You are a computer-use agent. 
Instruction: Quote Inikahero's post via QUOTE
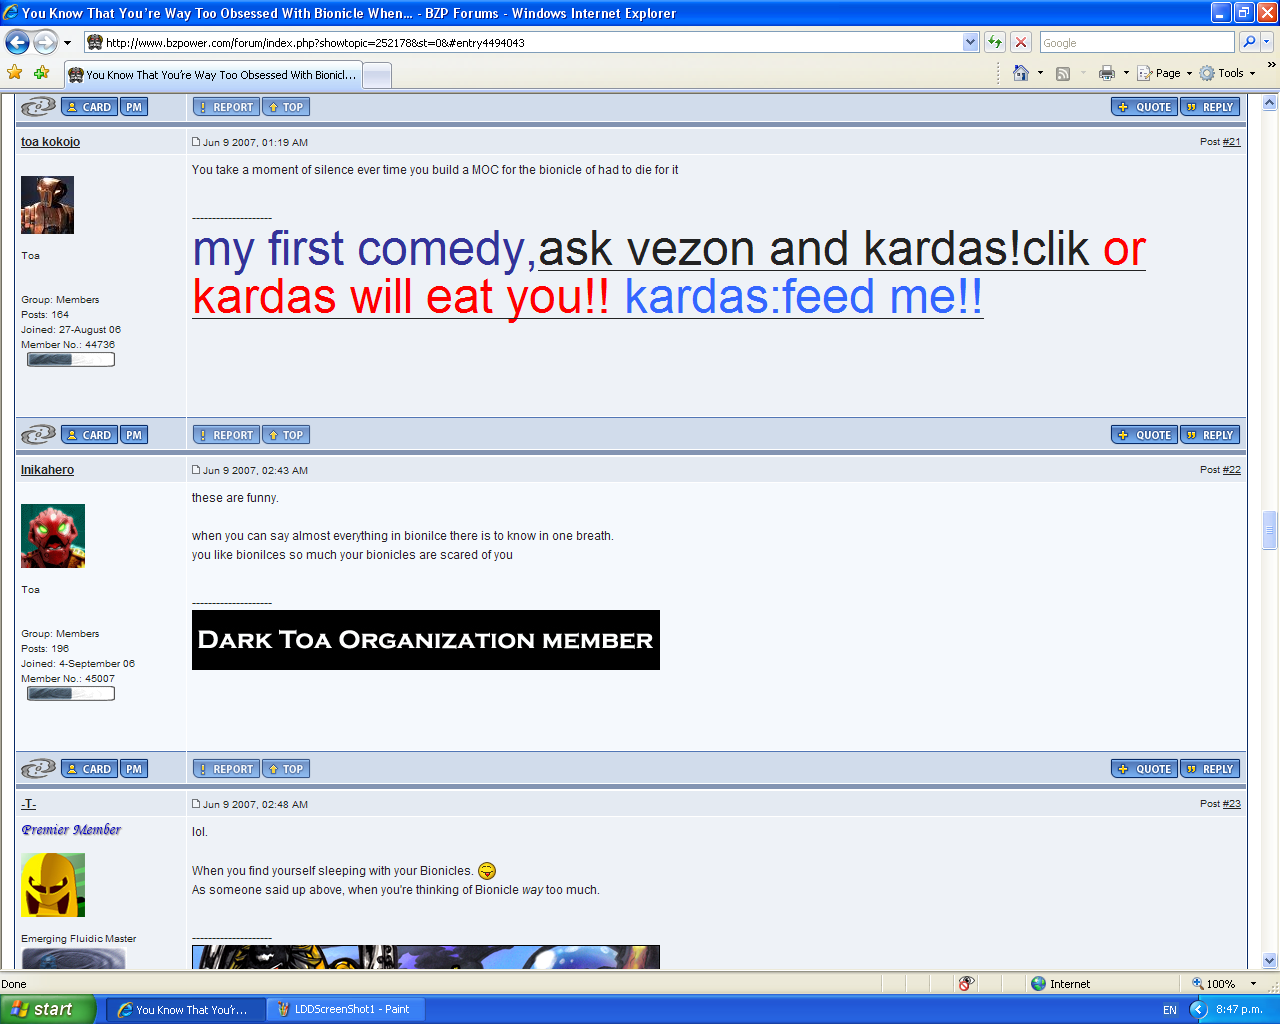tap(1144, 769)
